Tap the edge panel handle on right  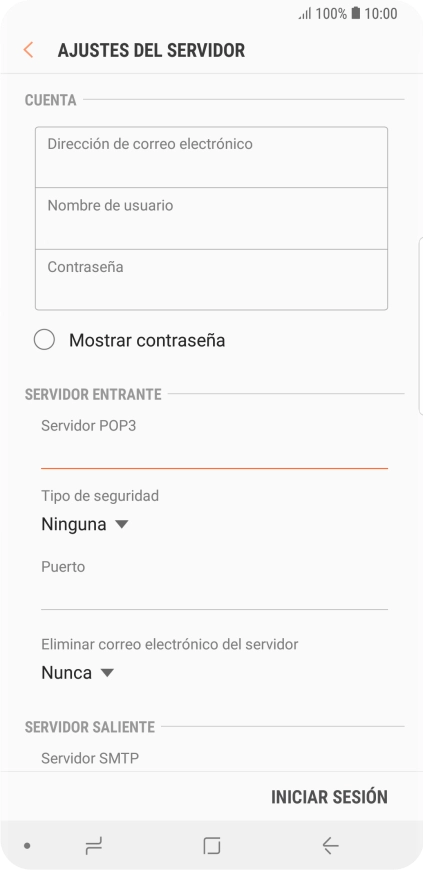coord(420,326)
